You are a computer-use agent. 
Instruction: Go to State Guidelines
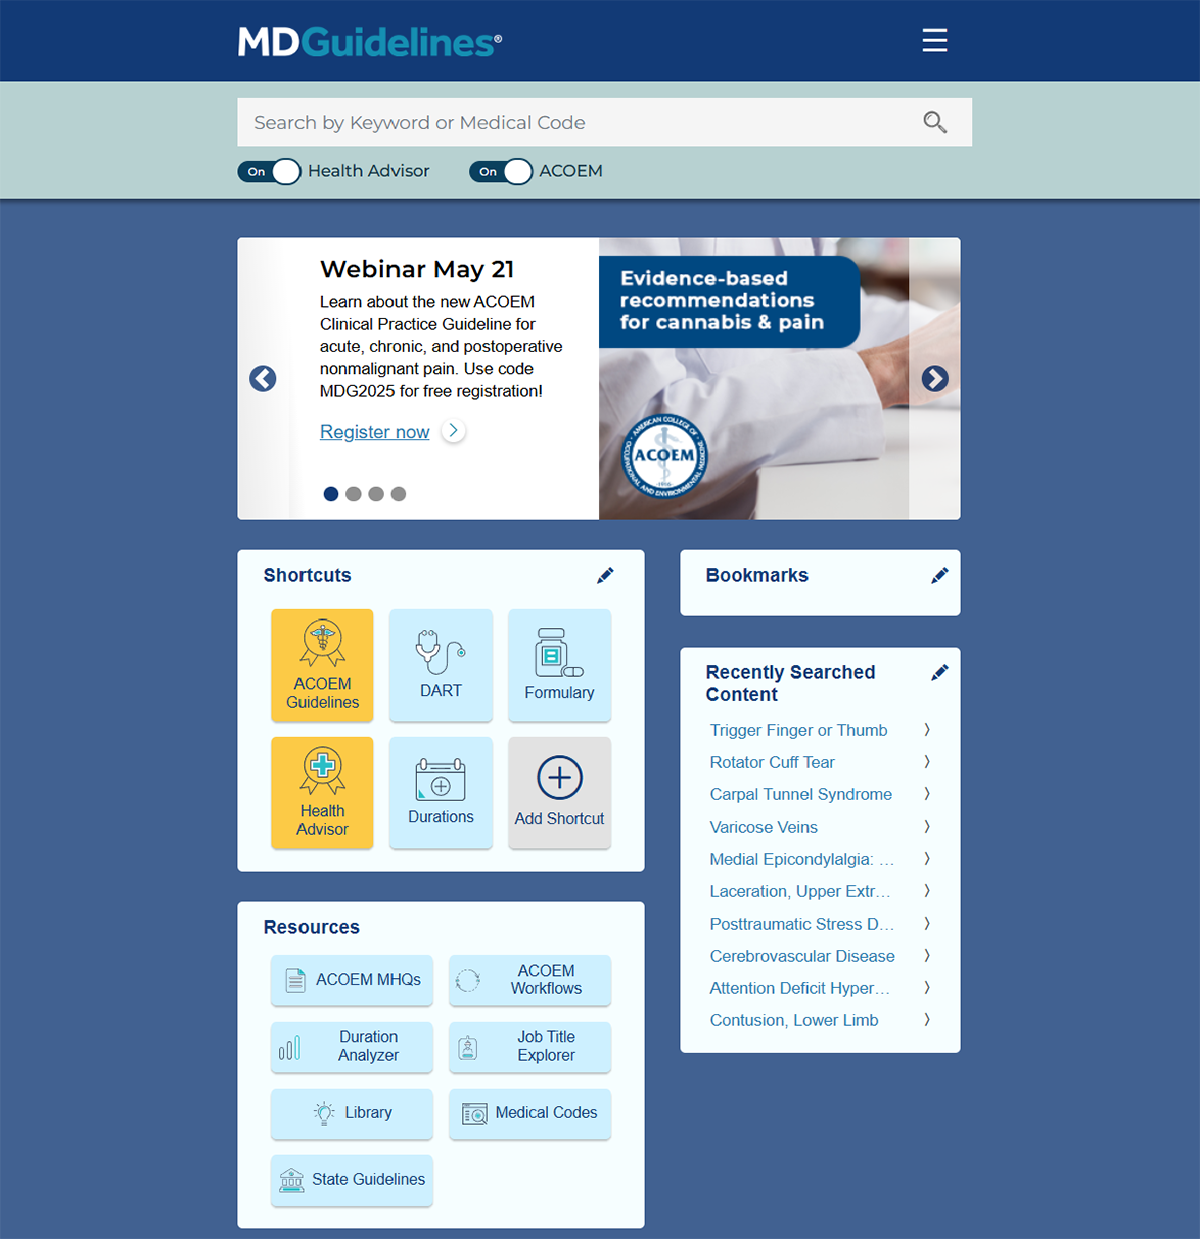point(351,1180)
